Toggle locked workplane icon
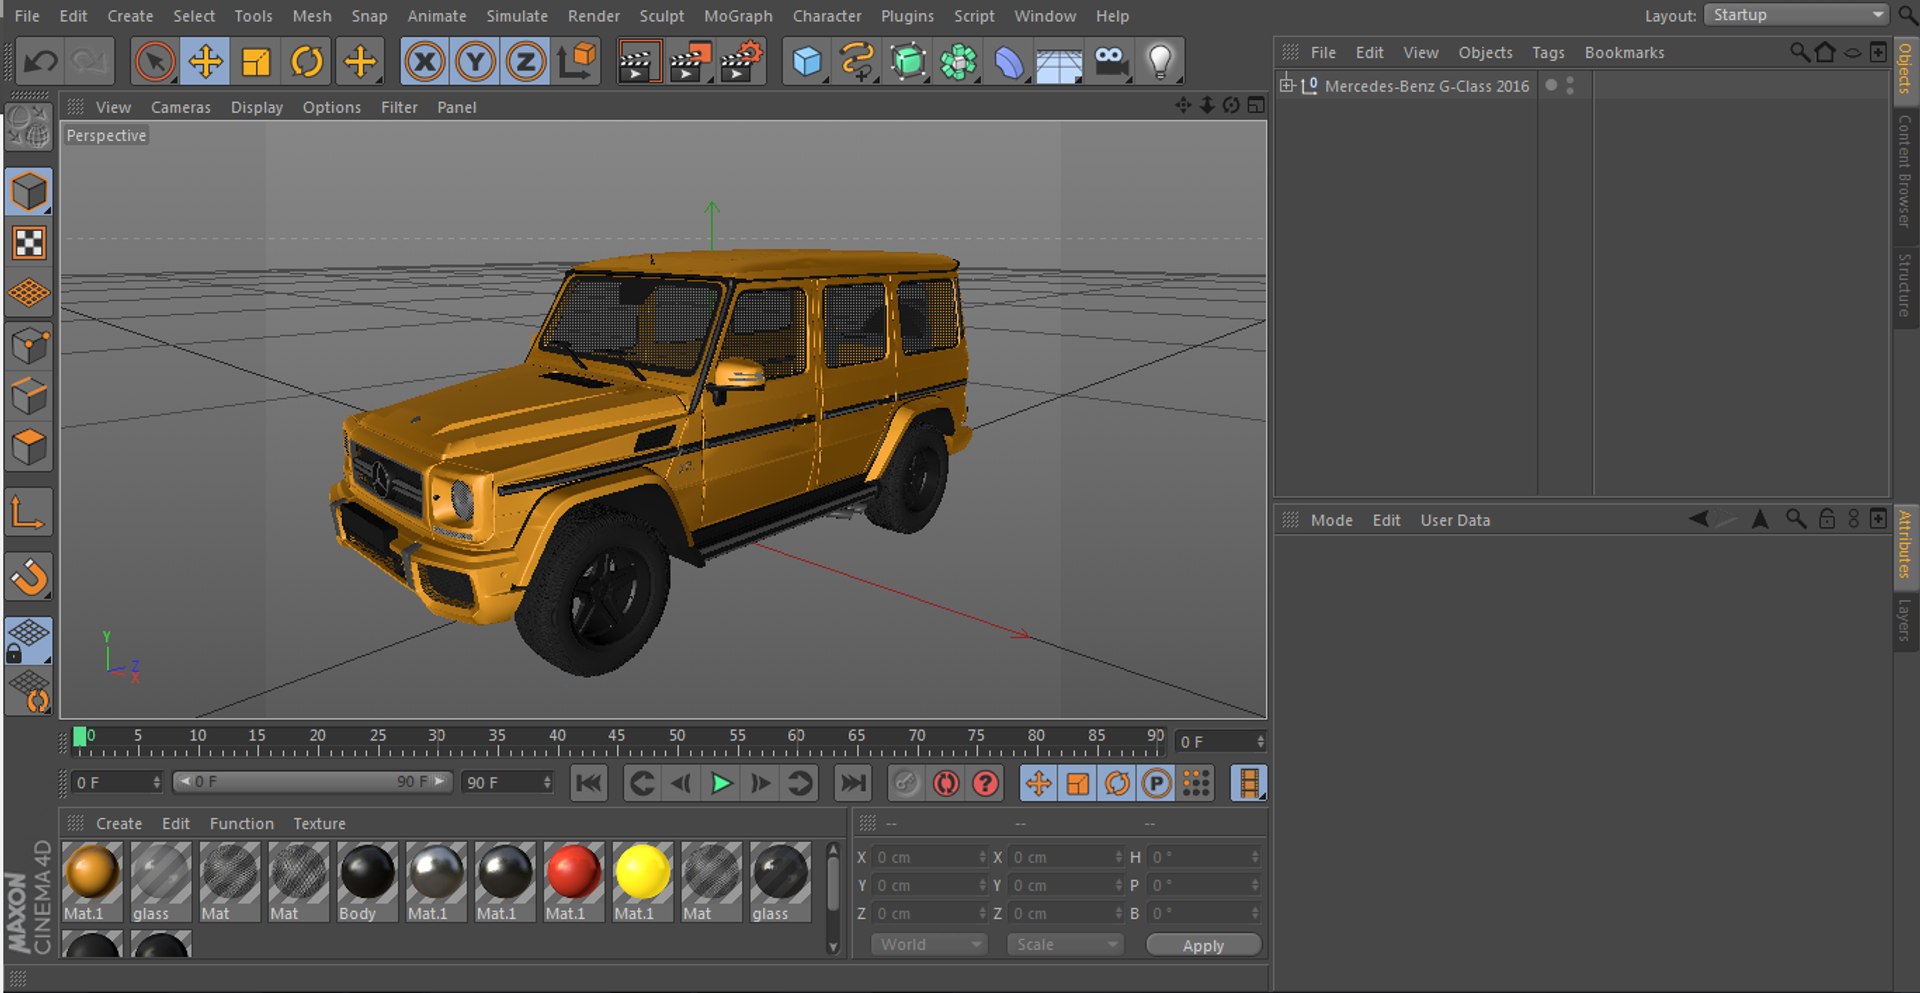The width and height of the screenshot is (1920, 993). 29,641
